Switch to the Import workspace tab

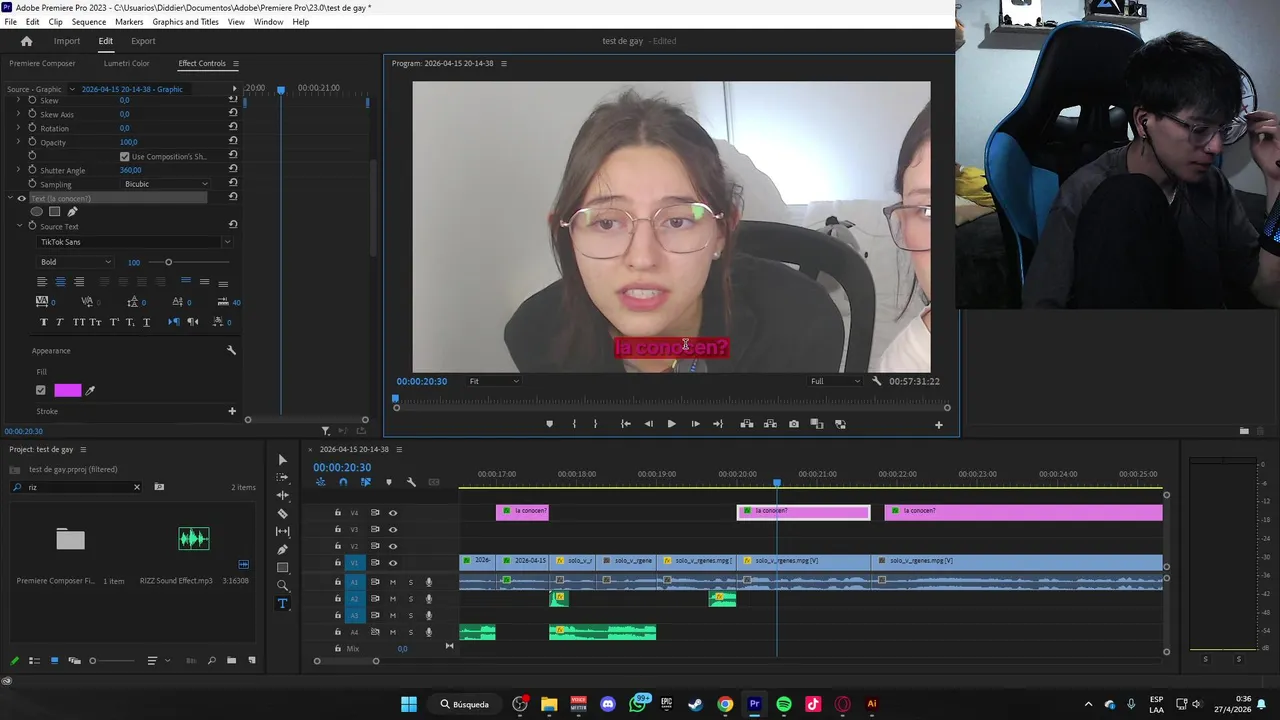[x=67, y=41]
